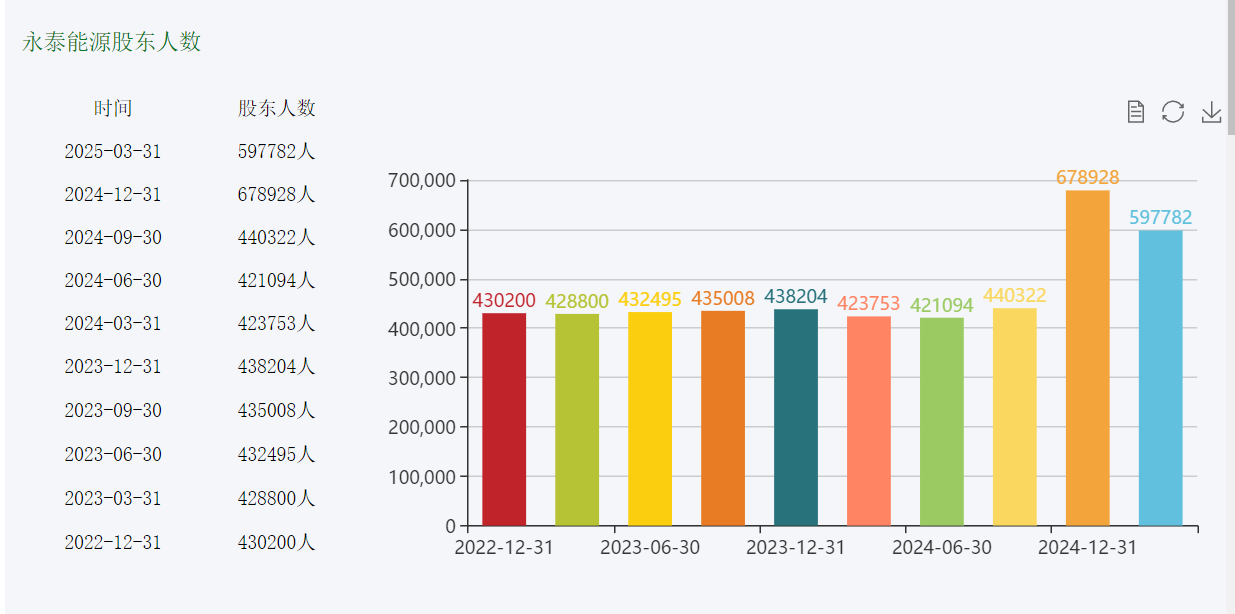This screenshot has width=1235, height=614.
Task: Select the 2023-12-31 date cell in table
Action: click(x=113, y=366)
